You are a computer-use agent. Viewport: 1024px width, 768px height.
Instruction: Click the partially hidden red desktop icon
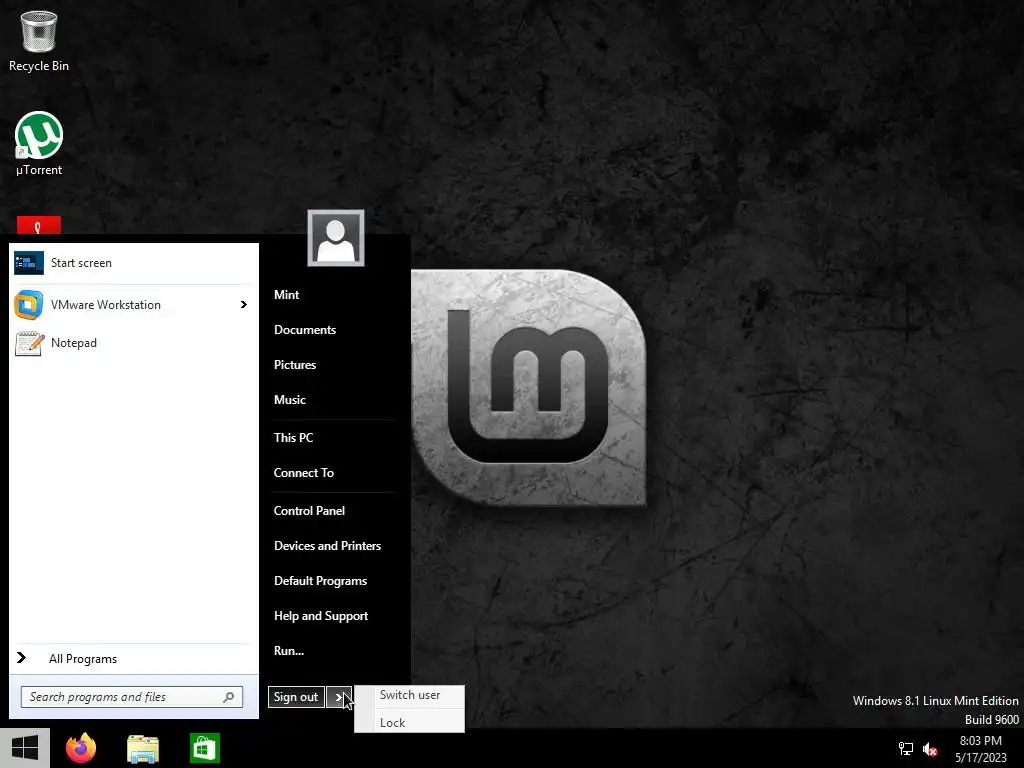pos(39,225)
